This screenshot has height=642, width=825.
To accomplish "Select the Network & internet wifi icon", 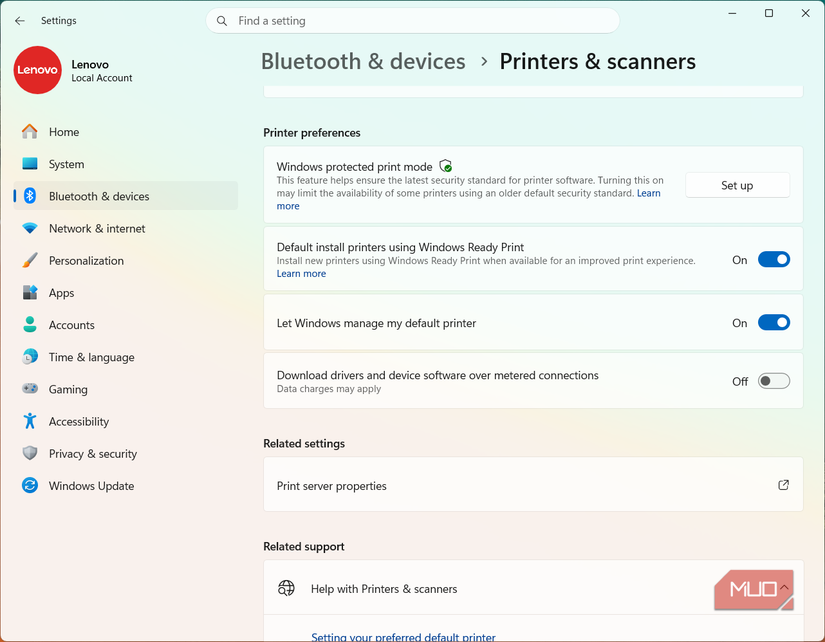I will point(29,228).
